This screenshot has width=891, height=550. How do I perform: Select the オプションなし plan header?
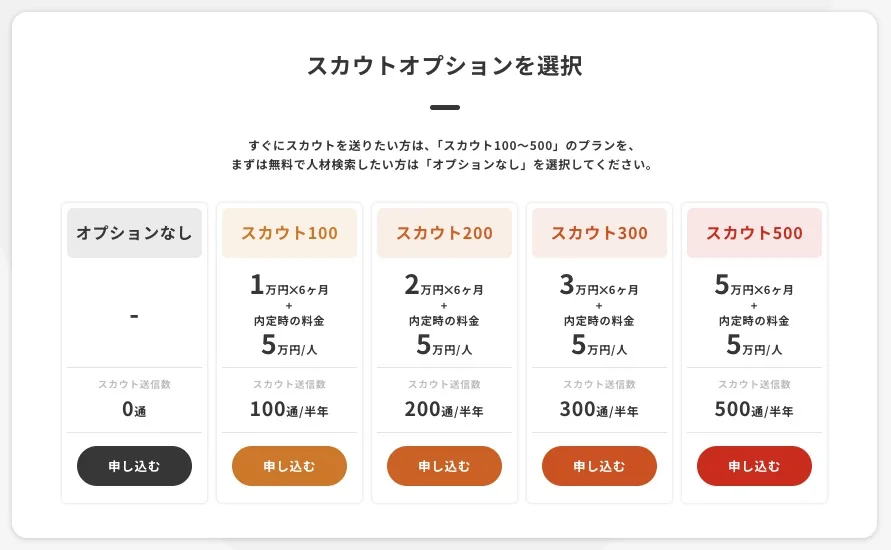point(134,233)
